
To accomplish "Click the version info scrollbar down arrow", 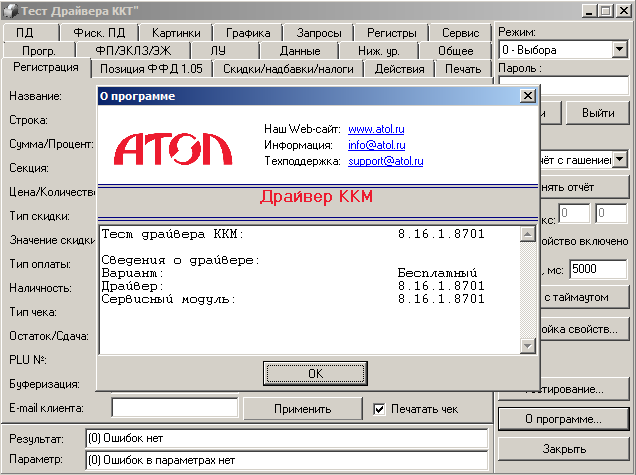I will coord(527,346).
